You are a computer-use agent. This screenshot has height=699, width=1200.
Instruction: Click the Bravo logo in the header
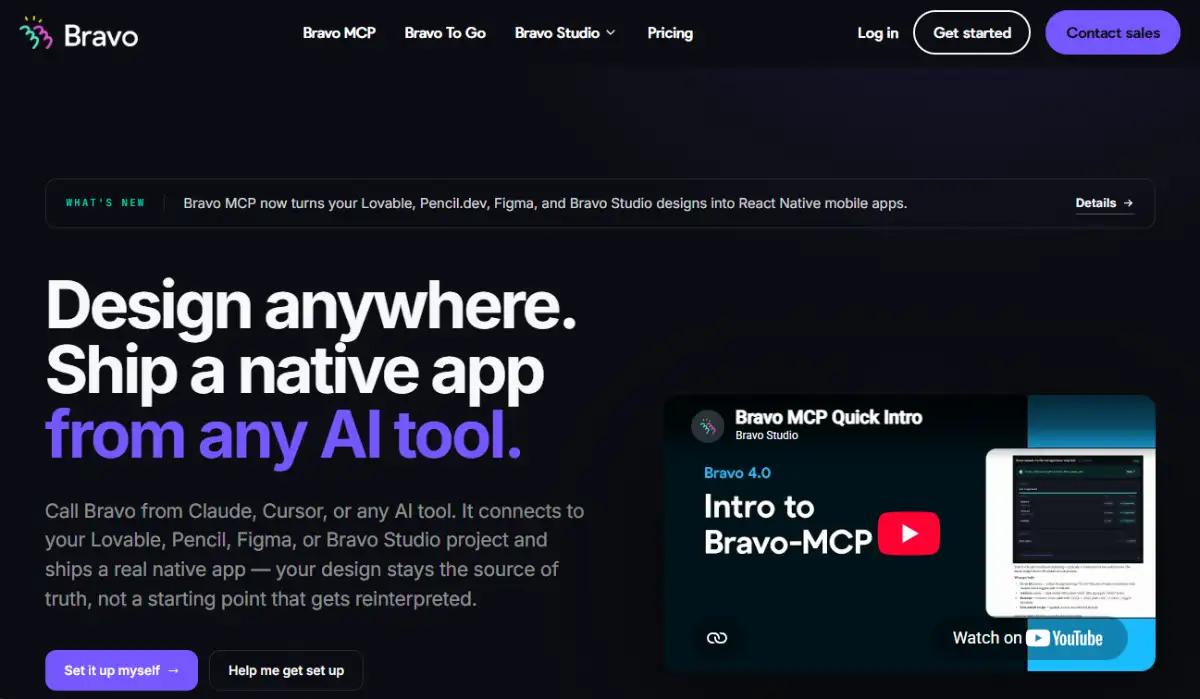(x=79, y=35)
